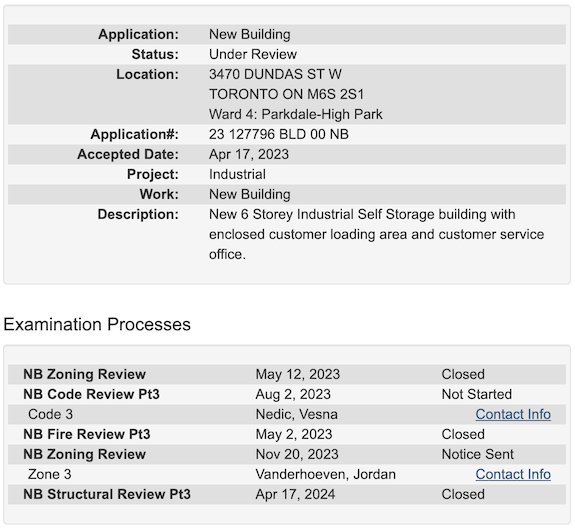575x530 pixels.
Task: Click the 3470 DUNDAS ST W address
Action: click(x=275, y=74)
